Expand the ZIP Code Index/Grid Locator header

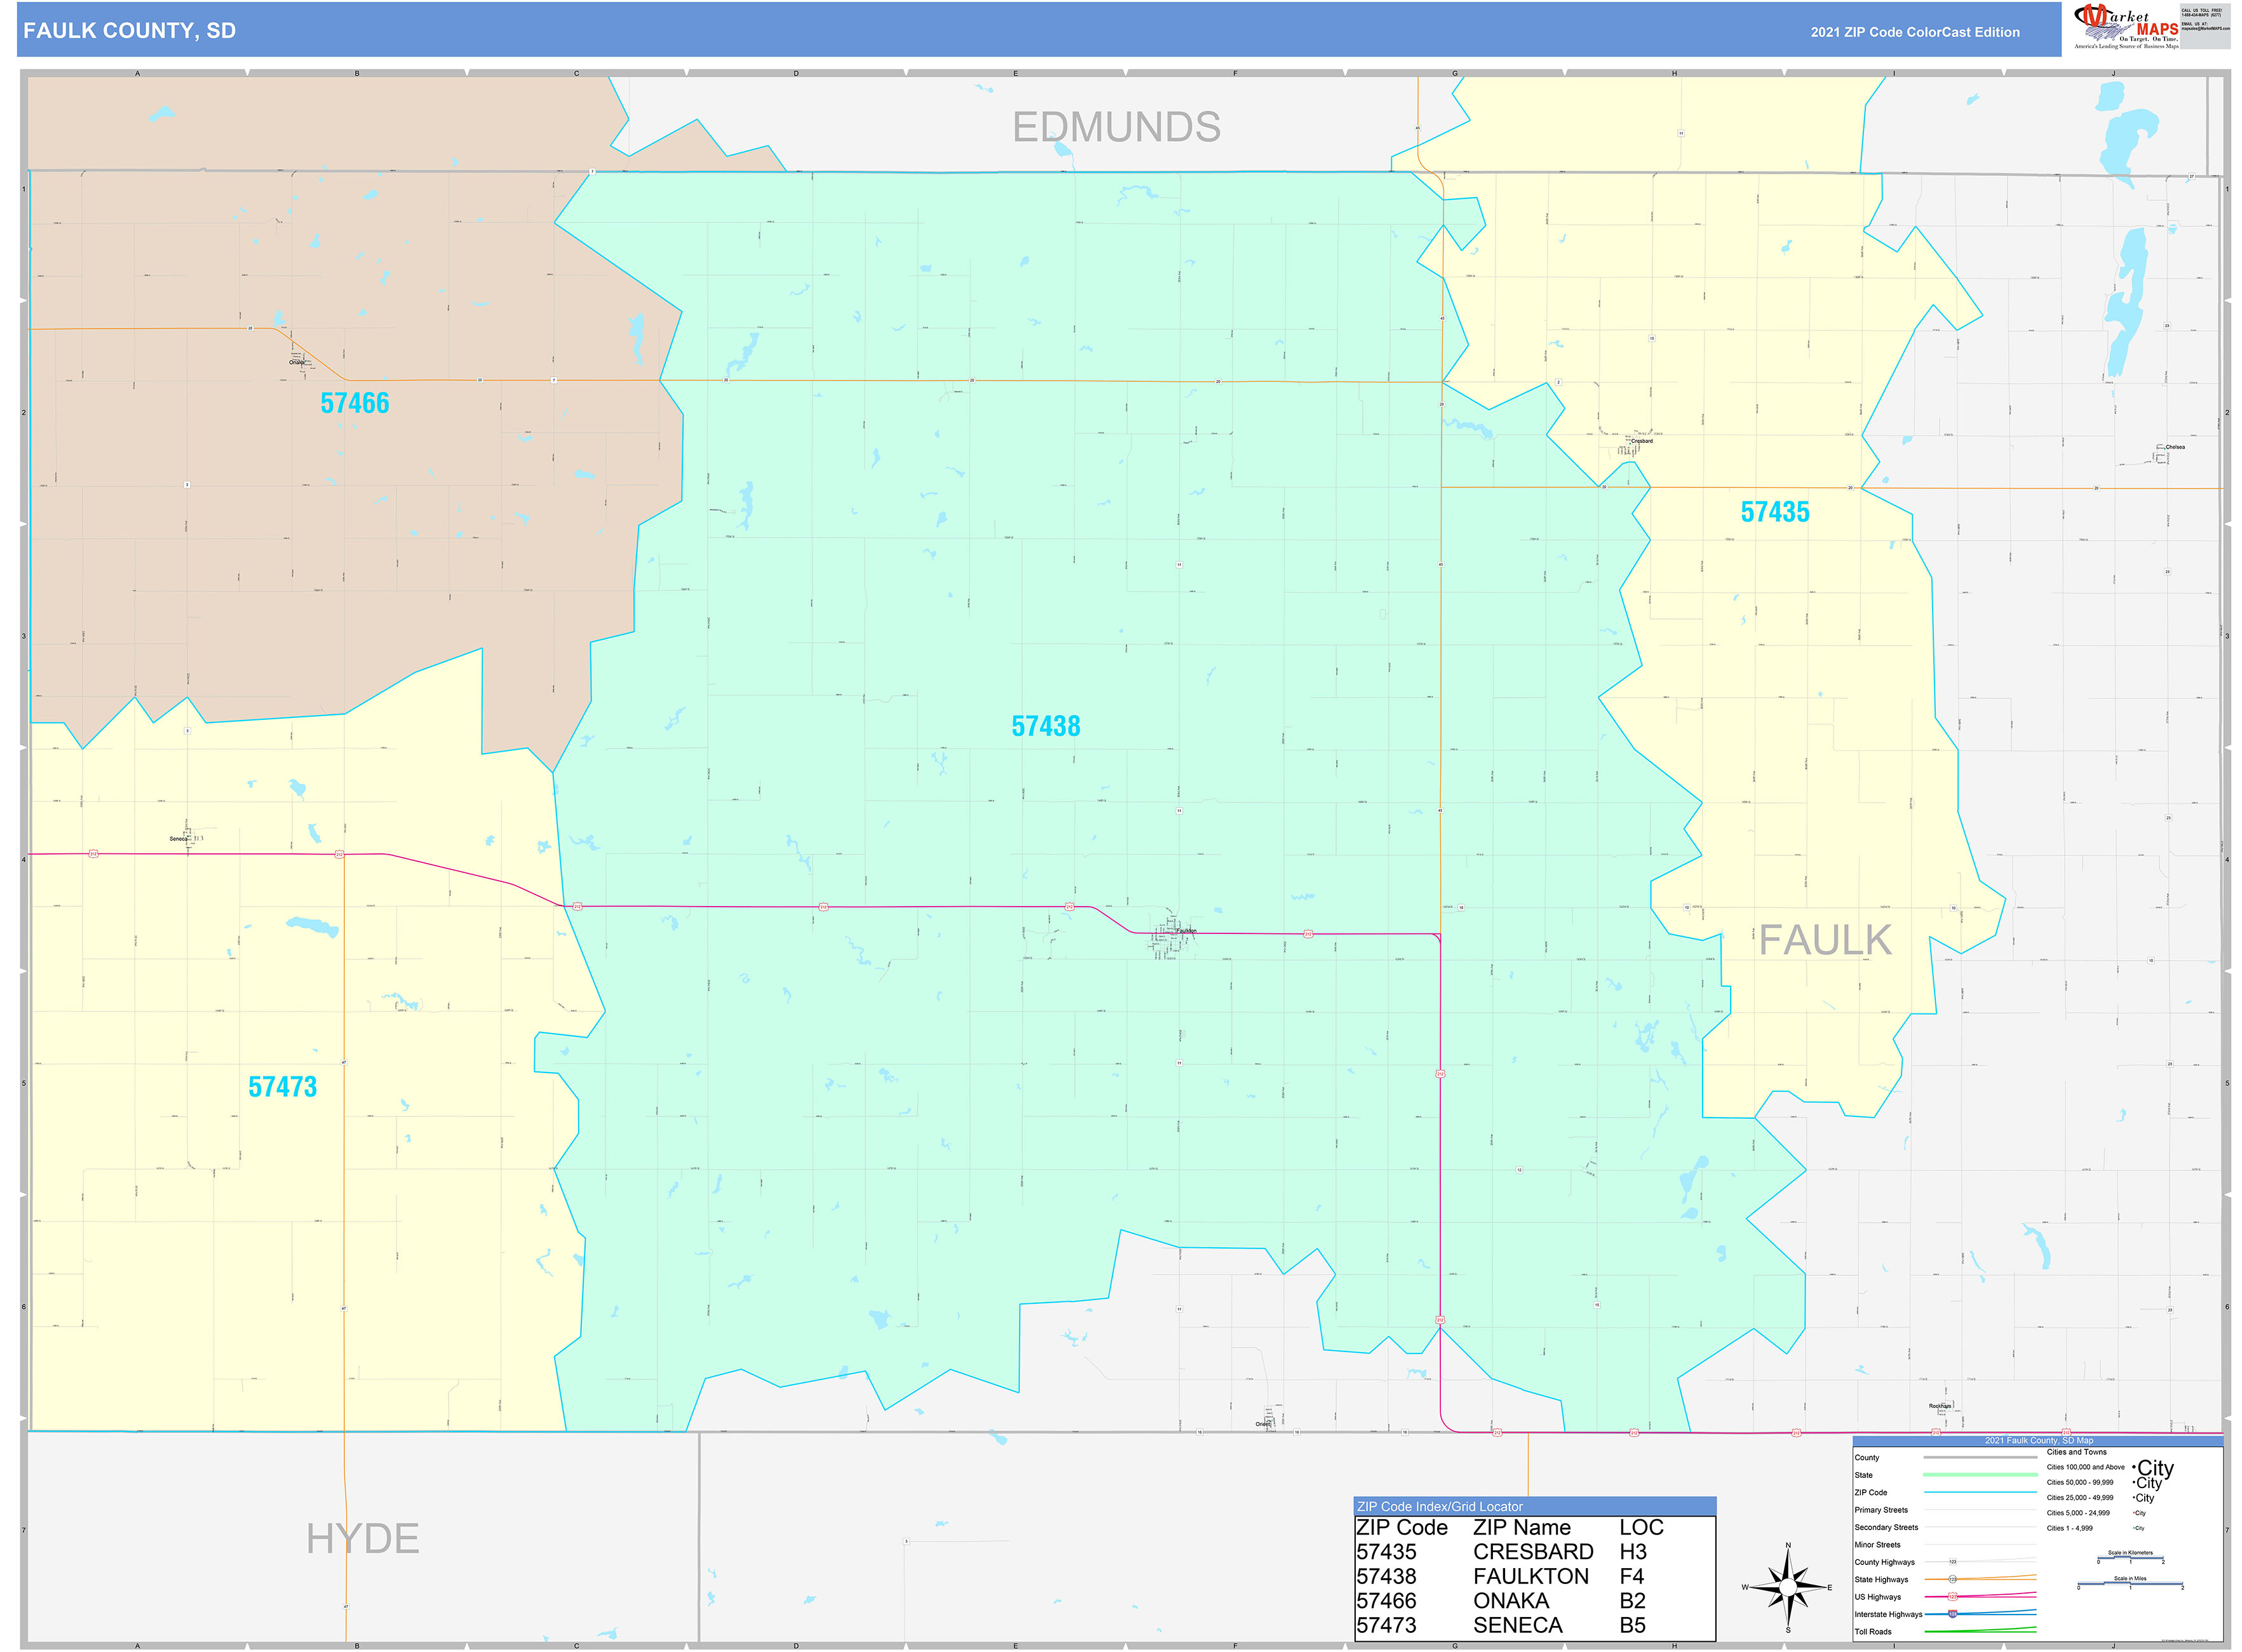point(1440,1507)
